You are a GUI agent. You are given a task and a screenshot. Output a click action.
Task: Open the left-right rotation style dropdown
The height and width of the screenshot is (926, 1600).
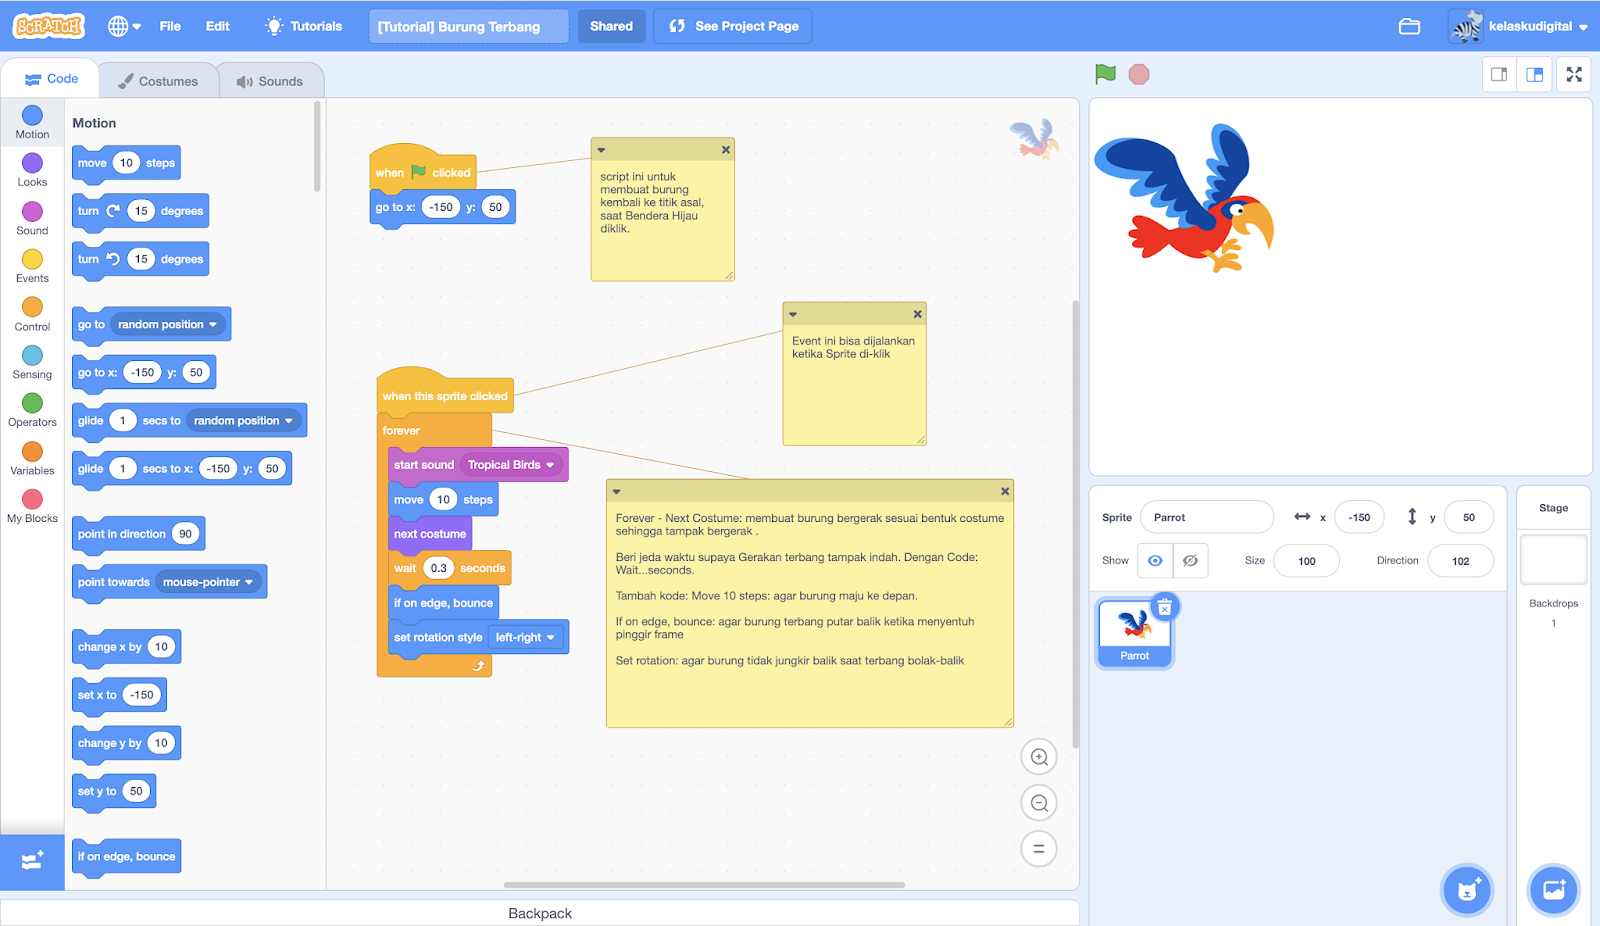click(x=526, y=637)
